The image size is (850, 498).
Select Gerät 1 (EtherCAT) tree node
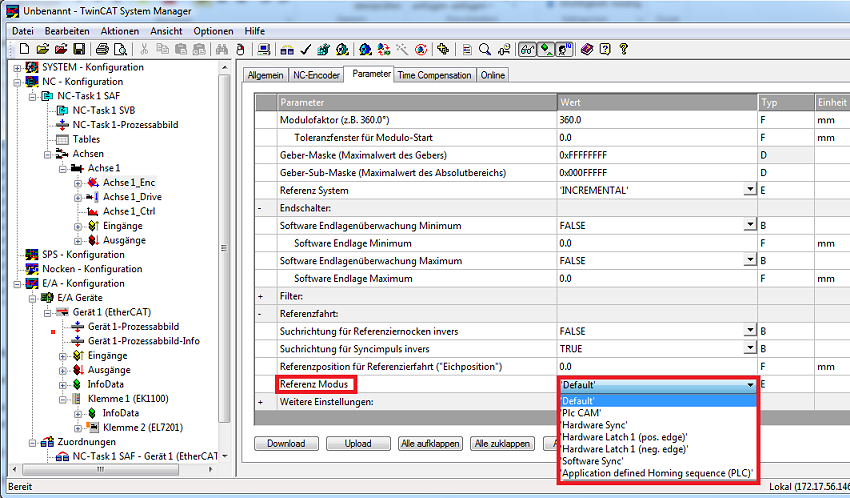pos(112,312)
